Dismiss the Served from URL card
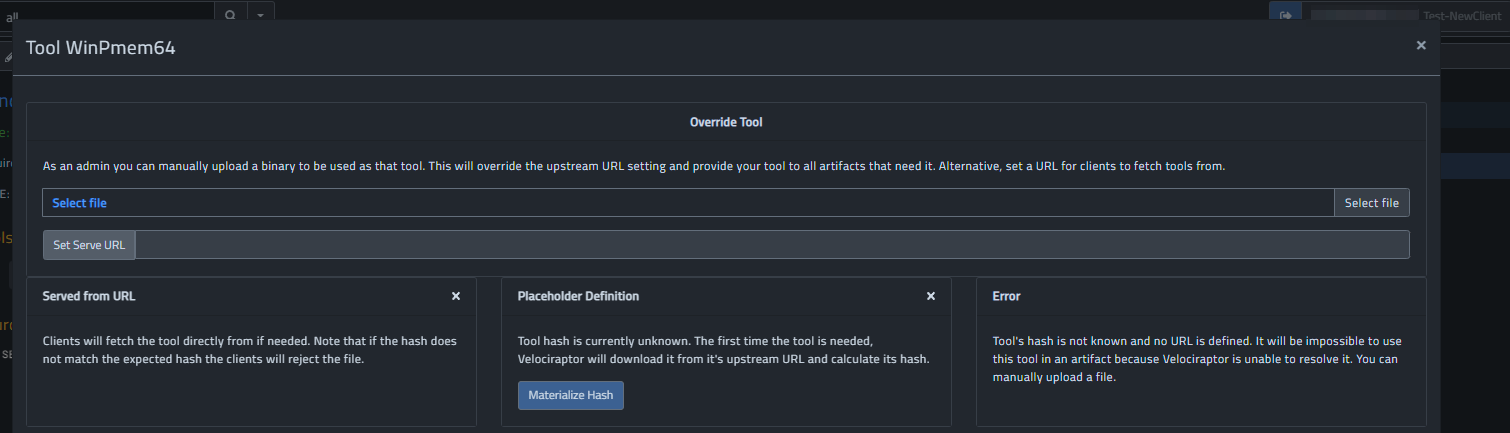Viewport: 1510px width, 433px height. [x=456, y=296]
